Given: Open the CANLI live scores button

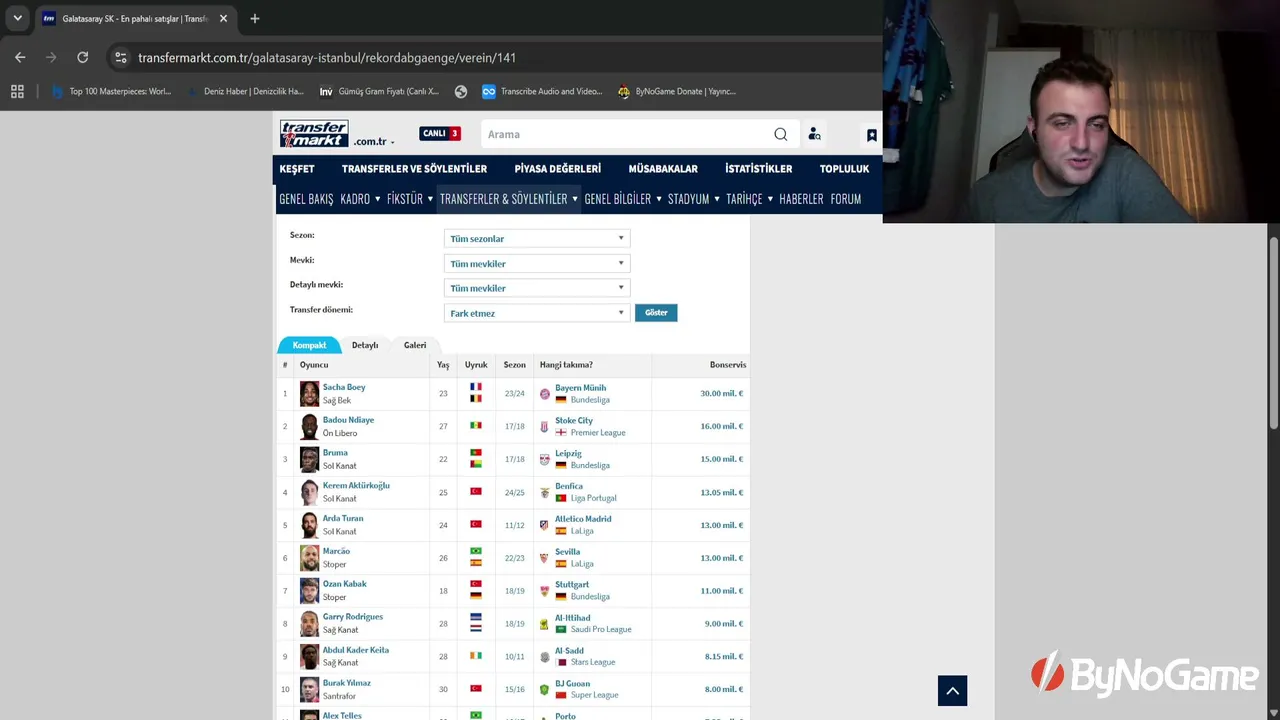Looking at the screenshot, I should pyautogui.click(x=440, y=134).
